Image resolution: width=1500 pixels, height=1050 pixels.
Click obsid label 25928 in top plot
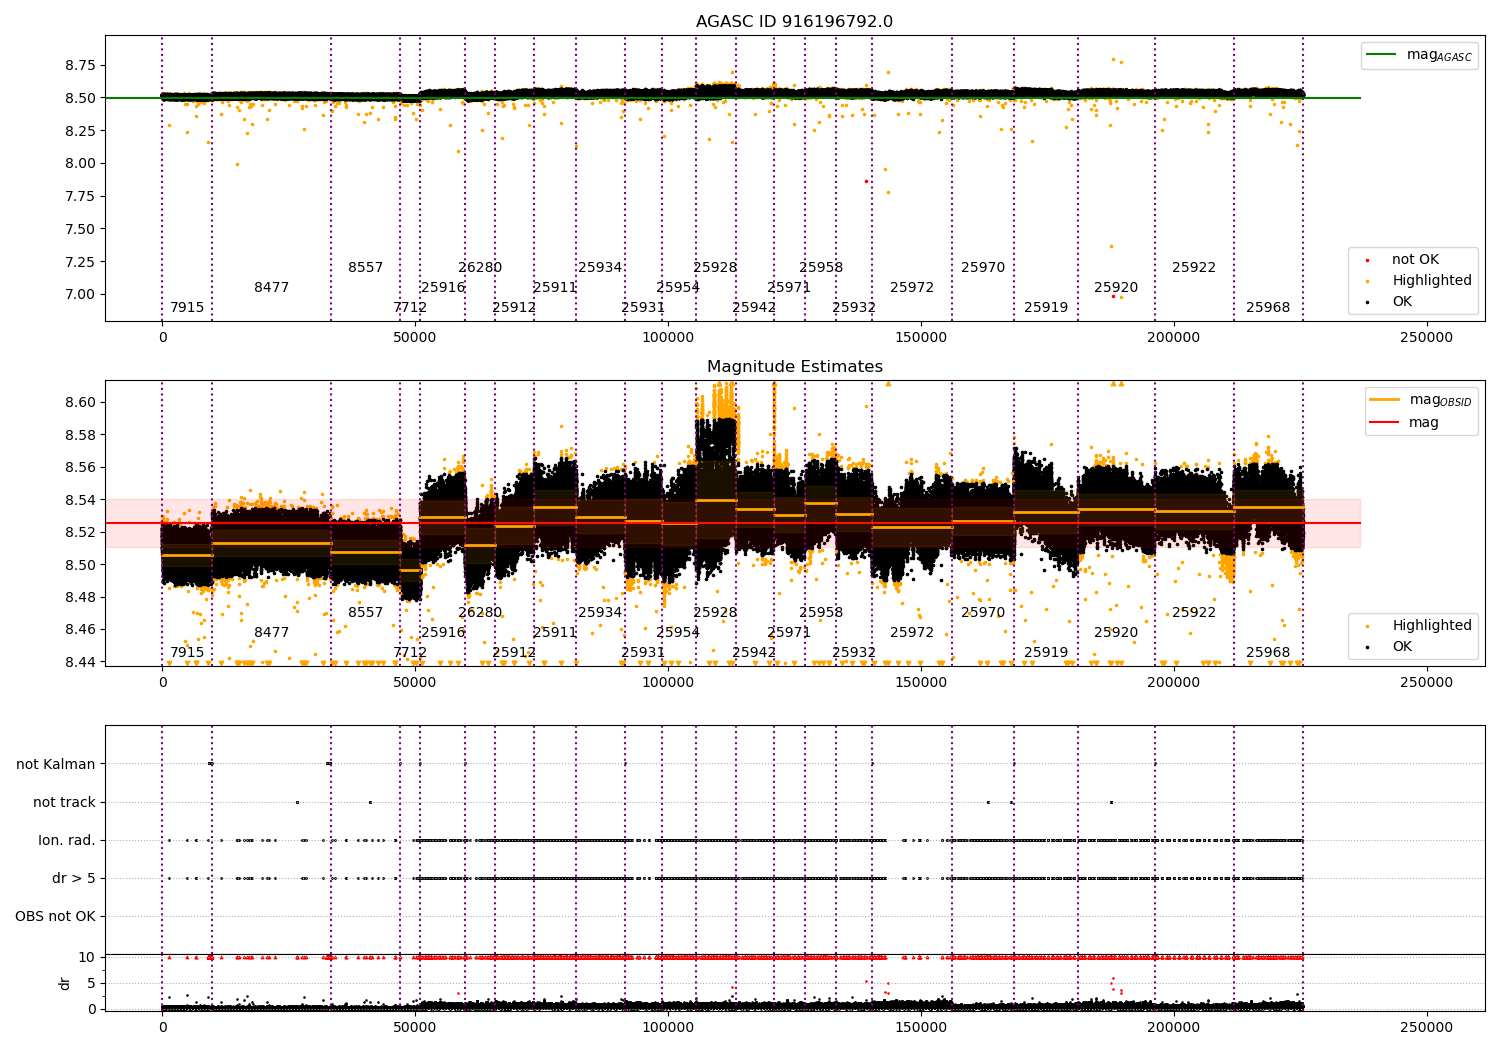(715, 268)
